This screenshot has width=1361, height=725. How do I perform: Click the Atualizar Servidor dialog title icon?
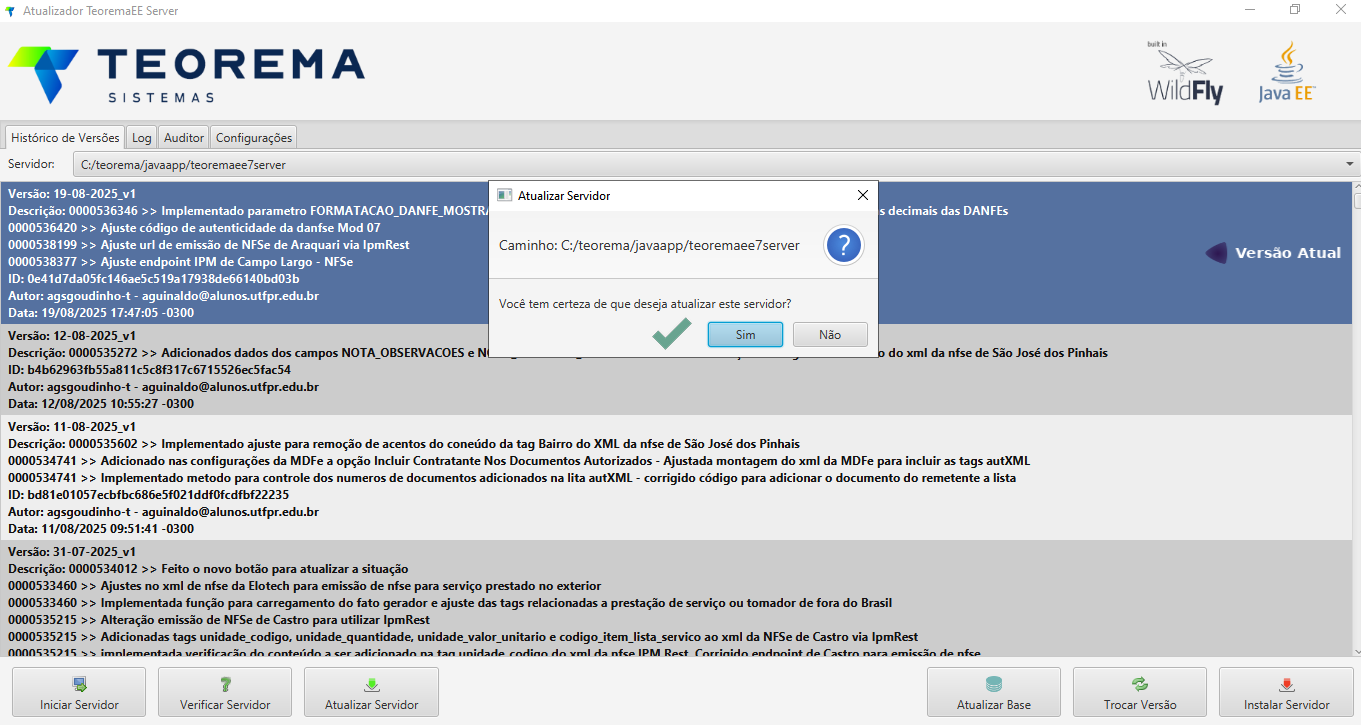click(505, 196)
